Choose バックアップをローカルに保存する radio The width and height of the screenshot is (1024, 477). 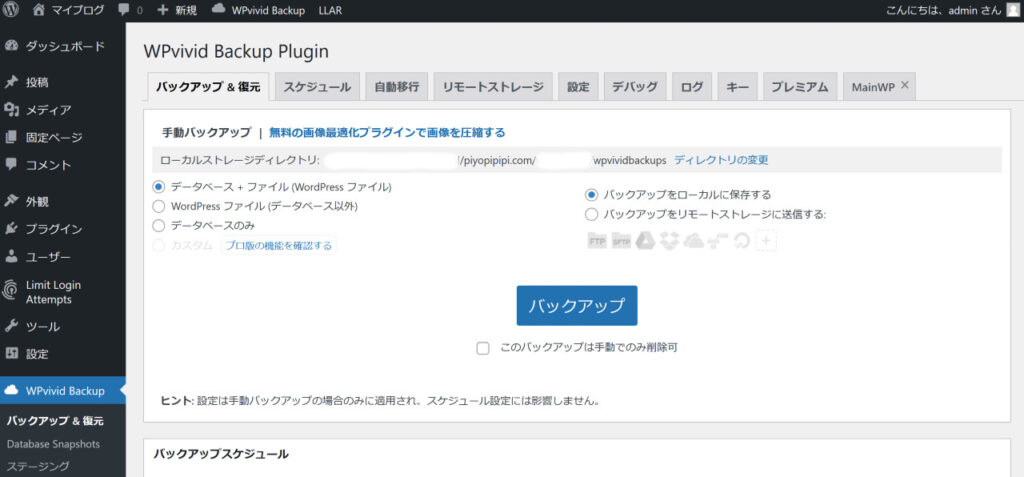pyautogui.click(x=591, y=195)
